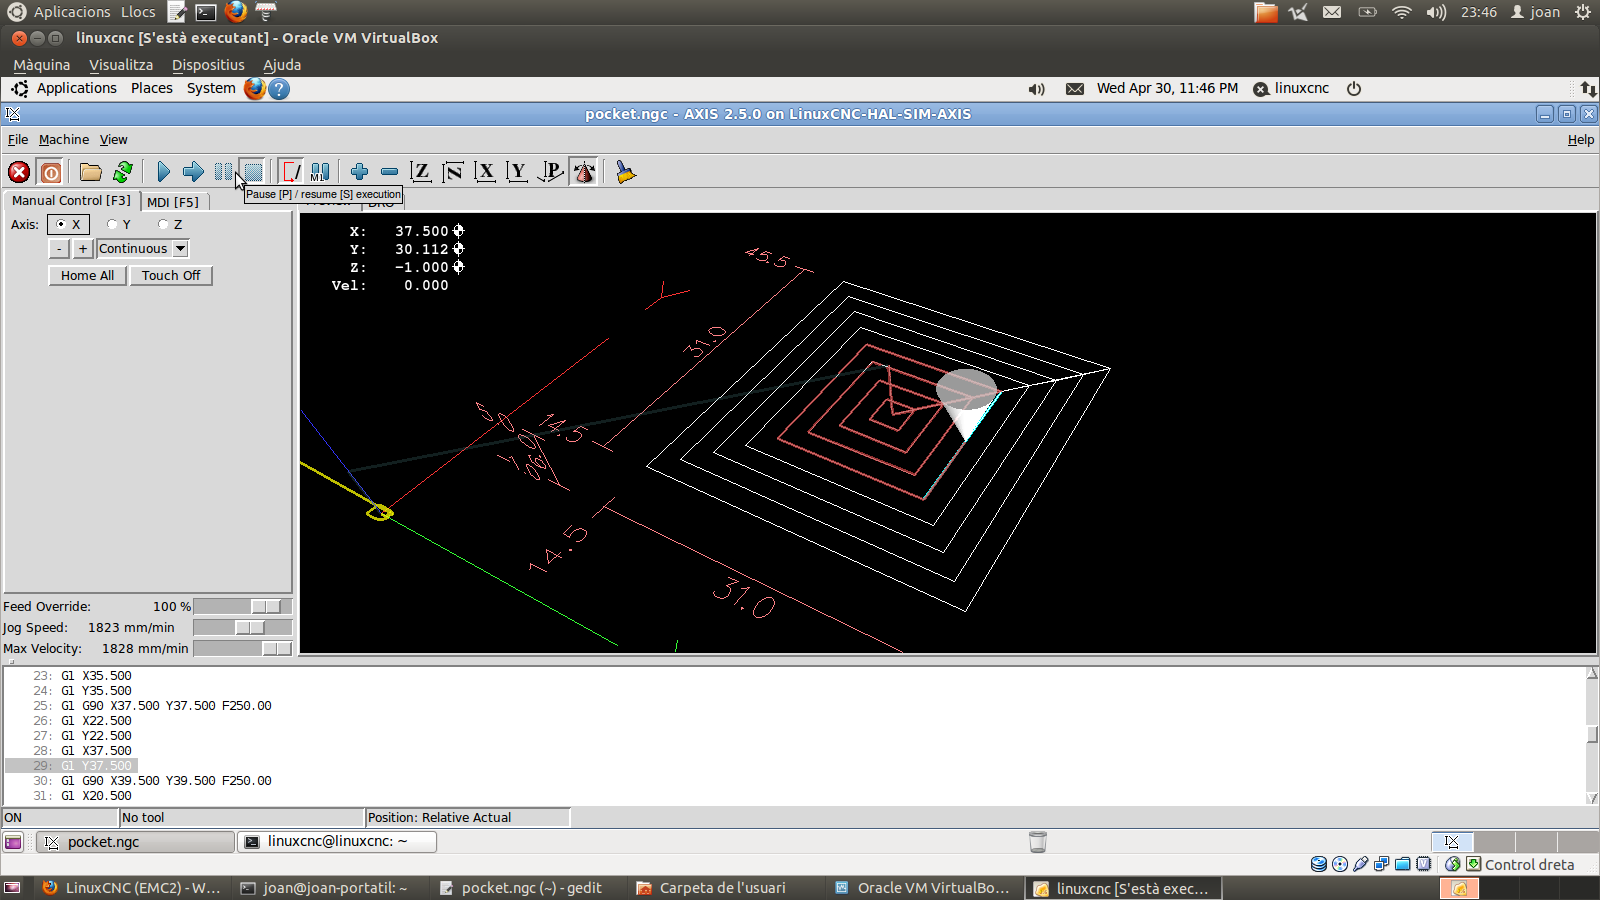1600x900 pixels.
Task: Switch to Z top view
Action: click(x=421, y=172)
